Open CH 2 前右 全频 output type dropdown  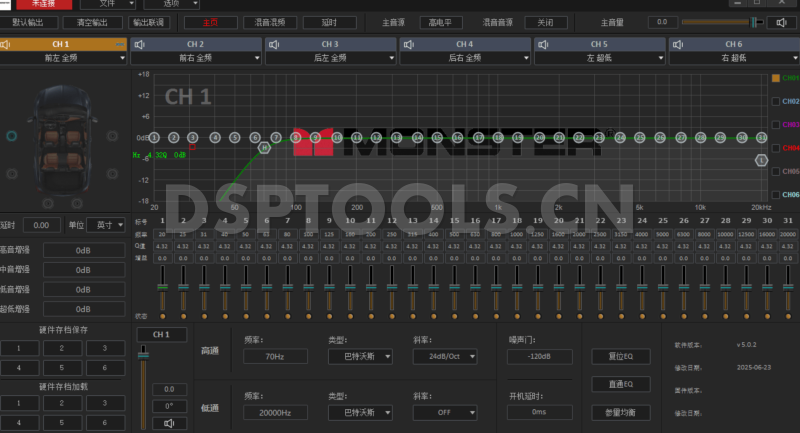(196, 58)
